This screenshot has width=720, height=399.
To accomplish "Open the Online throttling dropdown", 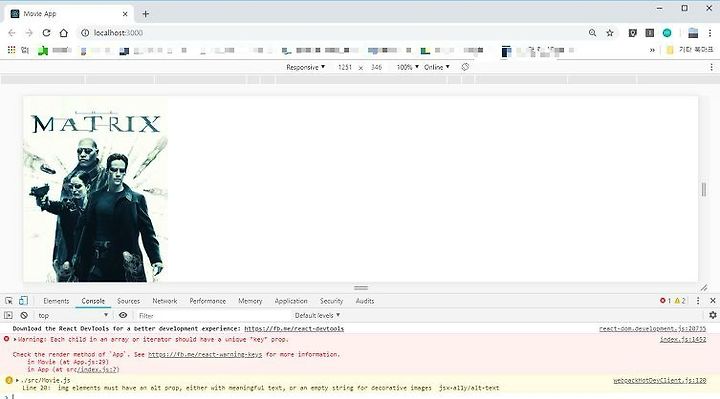I will pos(437,67).
